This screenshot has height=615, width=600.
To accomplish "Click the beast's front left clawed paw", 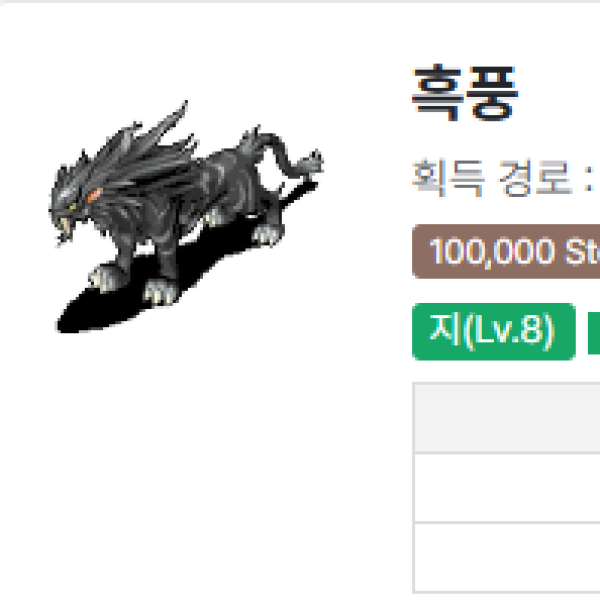I will (x=105, y=278).
